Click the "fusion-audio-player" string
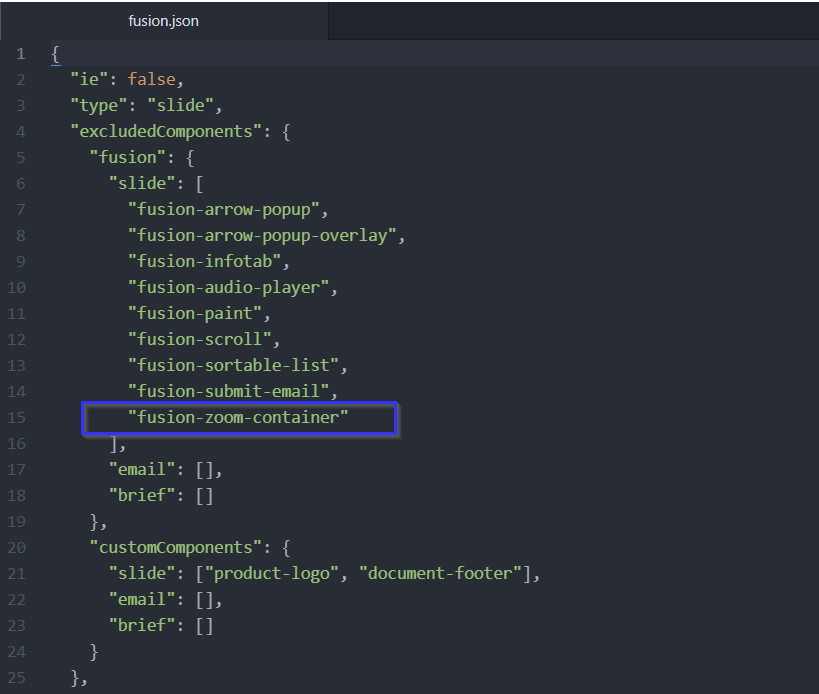This screenshot has height=694, width=819. tap(233, 287)
